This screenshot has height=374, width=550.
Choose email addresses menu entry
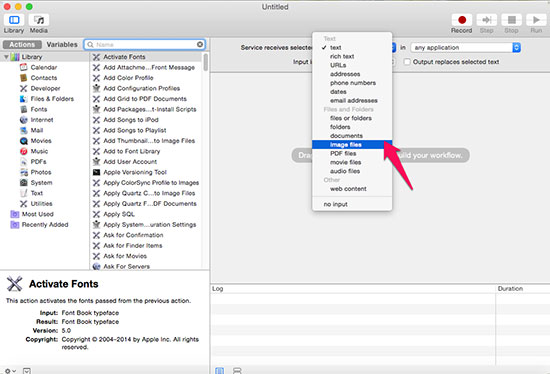point(352,100)
